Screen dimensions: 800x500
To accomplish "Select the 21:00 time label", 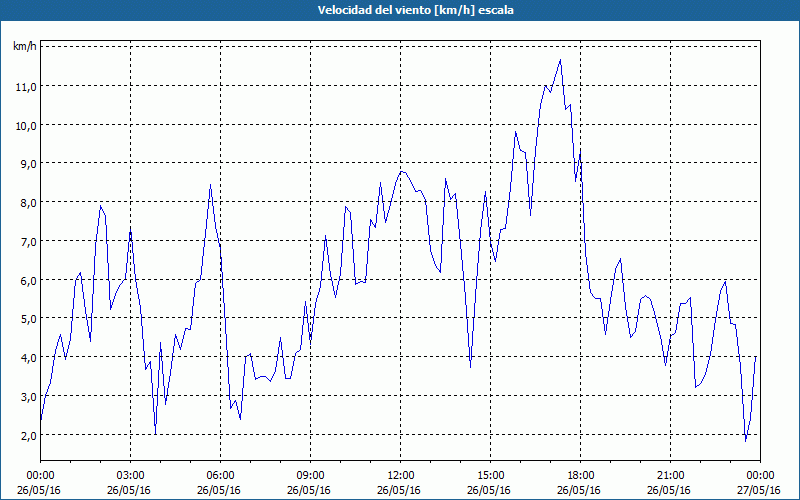I will tap(670, 476).
